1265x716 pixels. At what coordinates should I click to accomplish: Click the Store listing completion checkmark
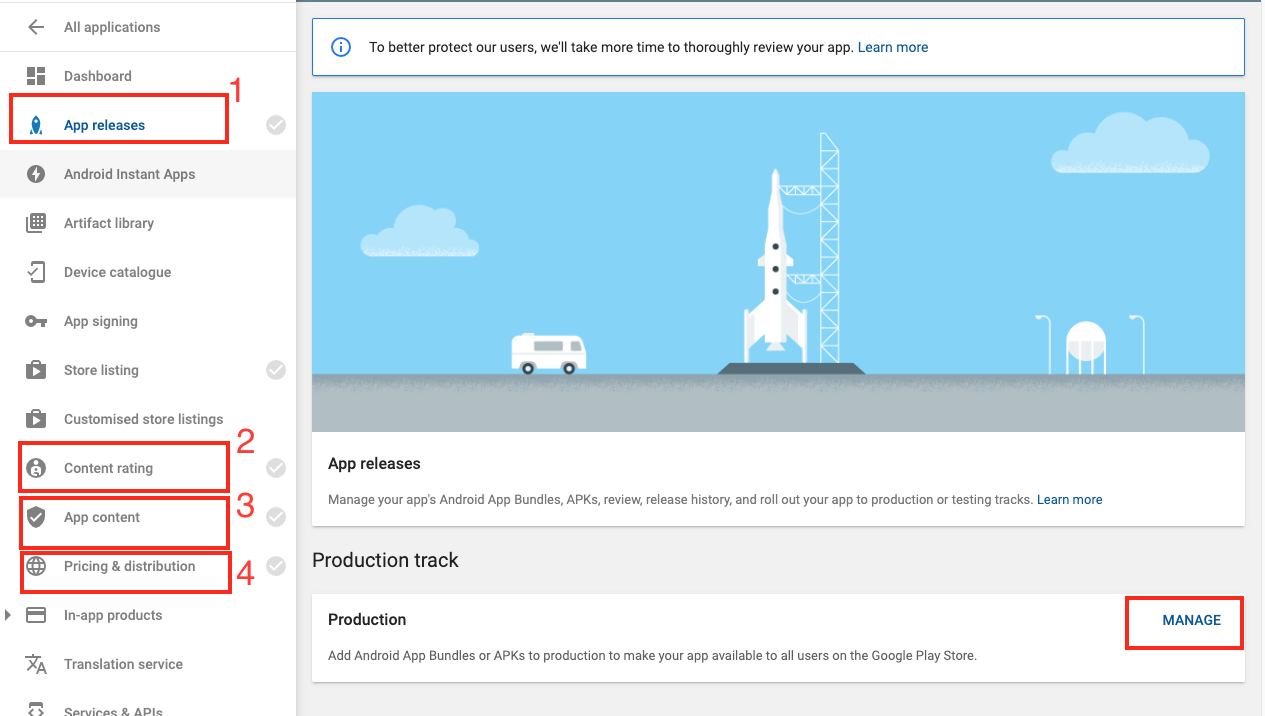[x=276, y=370]
